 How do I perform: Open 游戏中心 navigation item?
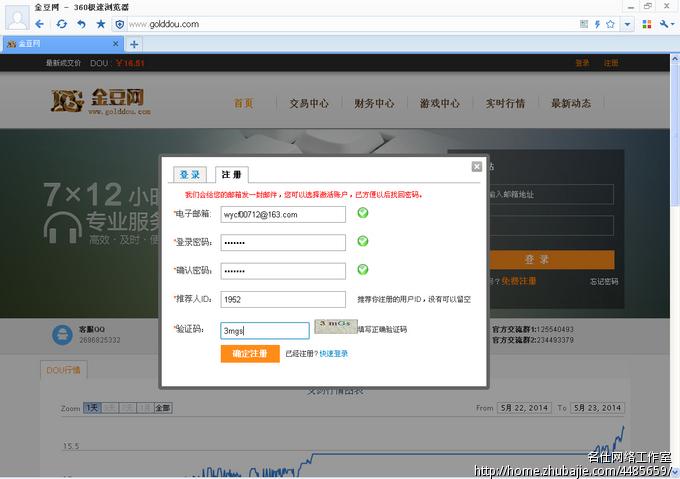440,103
